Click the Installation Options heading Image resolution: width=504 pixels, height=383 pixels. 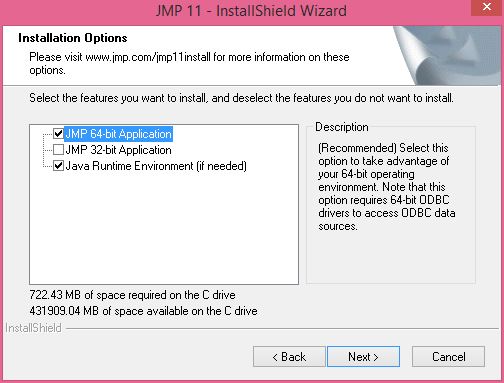[73, 38]
